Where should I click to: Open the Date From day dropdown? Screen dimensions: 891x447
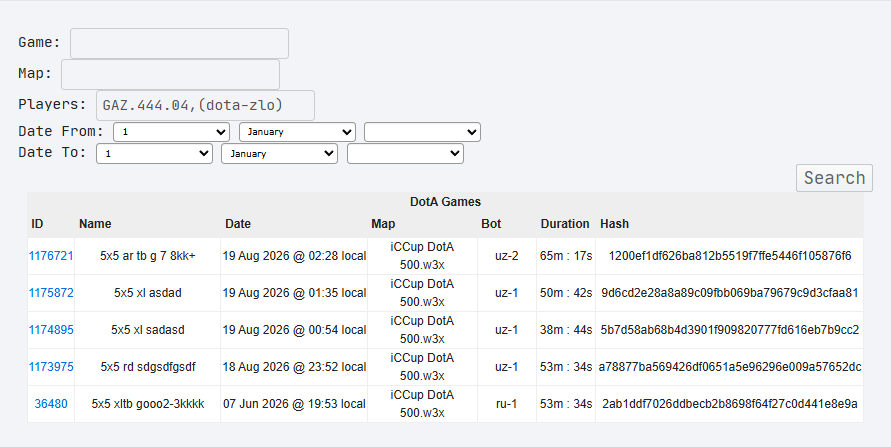171,132
